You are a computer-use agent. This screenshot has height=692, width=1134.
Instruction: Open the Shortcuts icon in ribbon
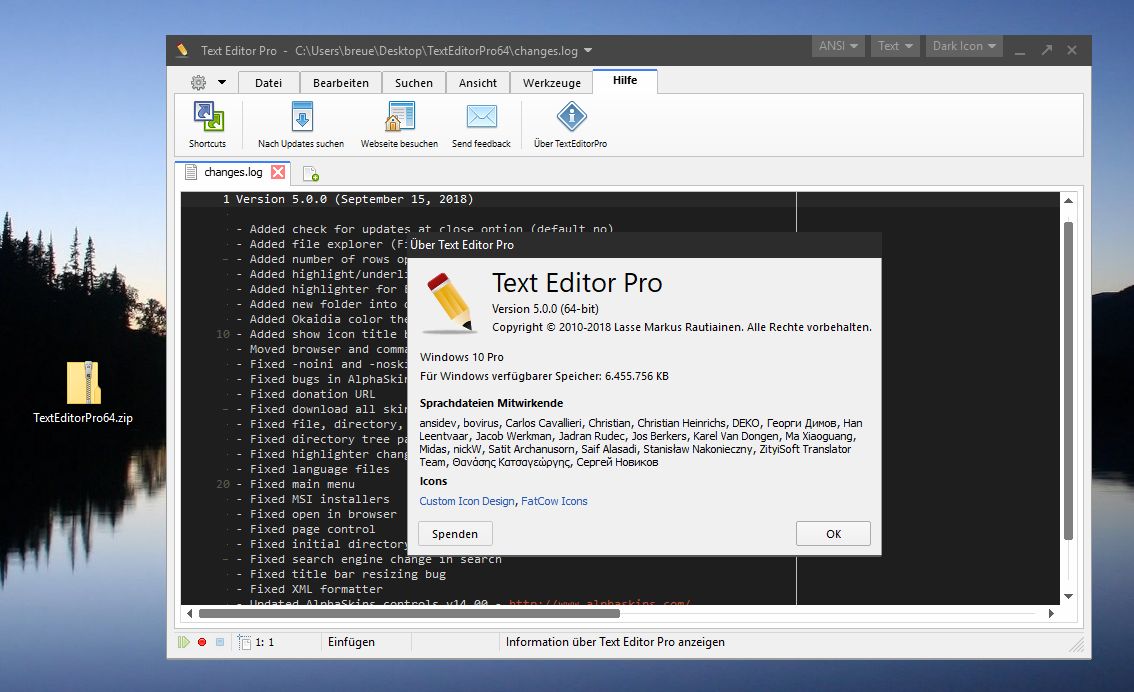(x=208, y=116)
